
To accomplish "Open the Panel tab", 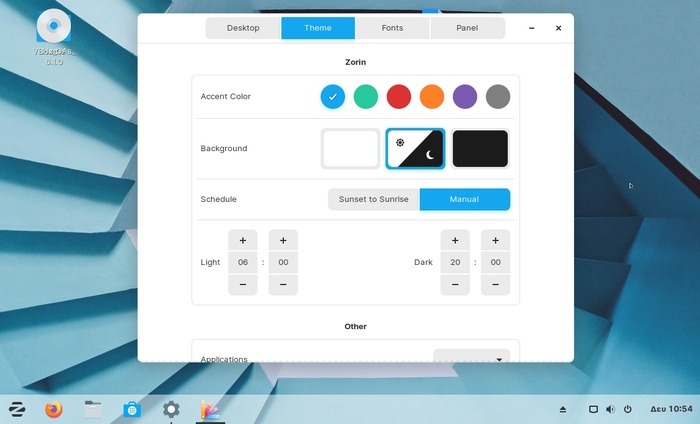I will (x=467, y=28).
